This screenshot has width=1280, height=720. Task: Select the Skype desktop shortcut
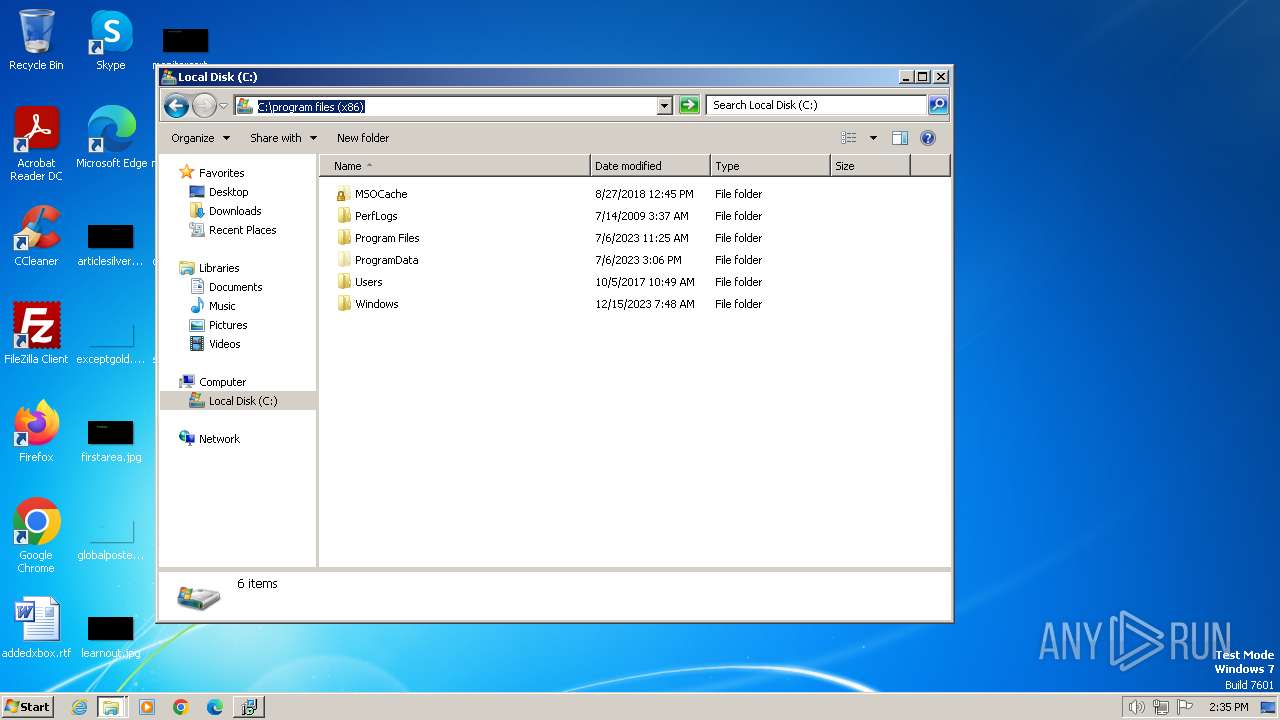coord(111,40)
